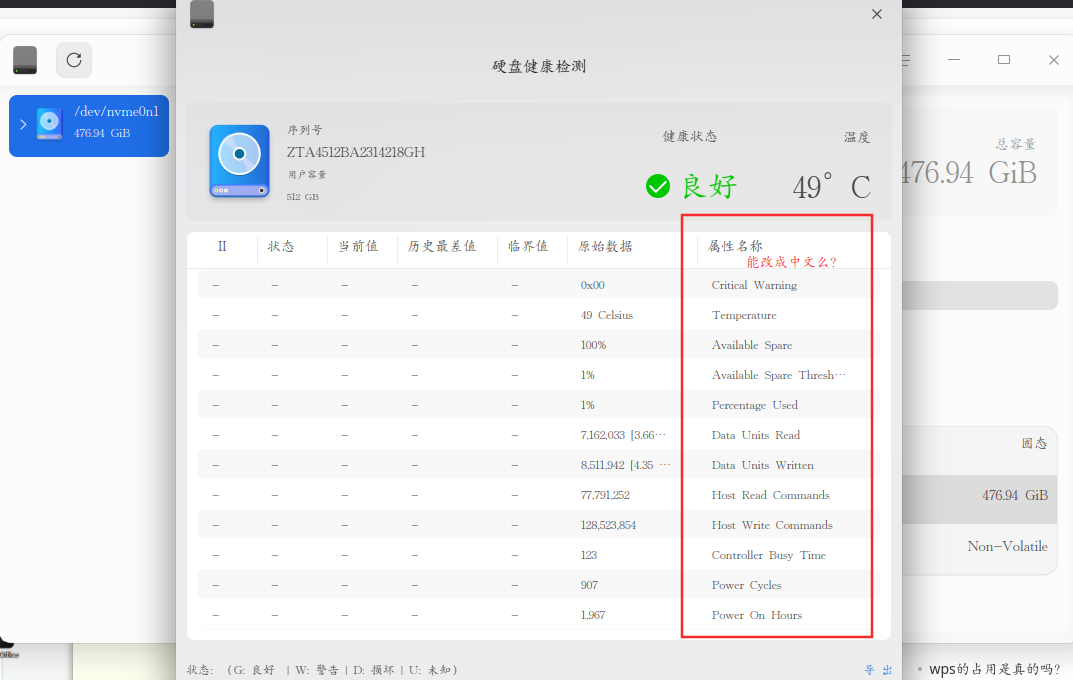Click the serial number ZTA4512BA2314218GH
1073x680 pixels.
[x=356, y=153]
